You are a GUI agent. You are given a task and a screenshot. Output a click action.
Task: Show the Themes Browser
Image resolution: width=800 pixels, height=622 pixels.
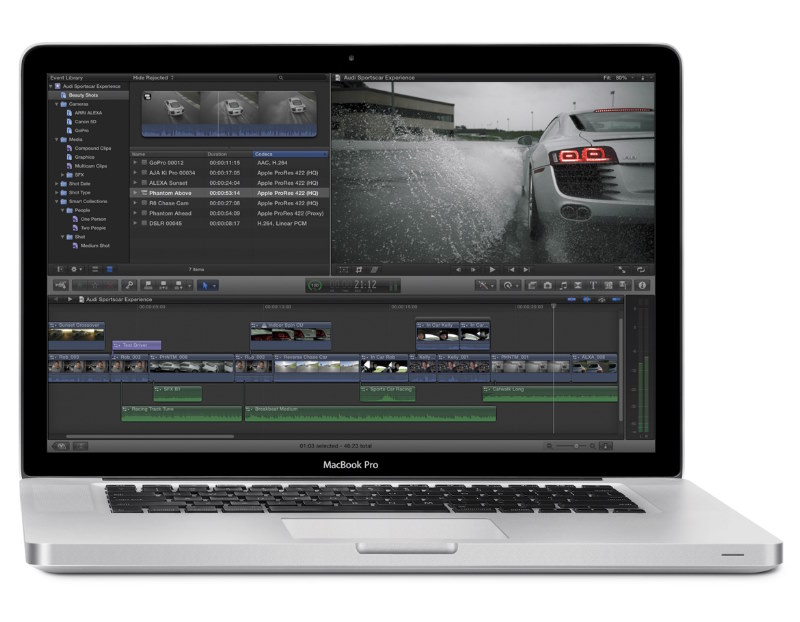pyautogui.click(x=623, y=285)
